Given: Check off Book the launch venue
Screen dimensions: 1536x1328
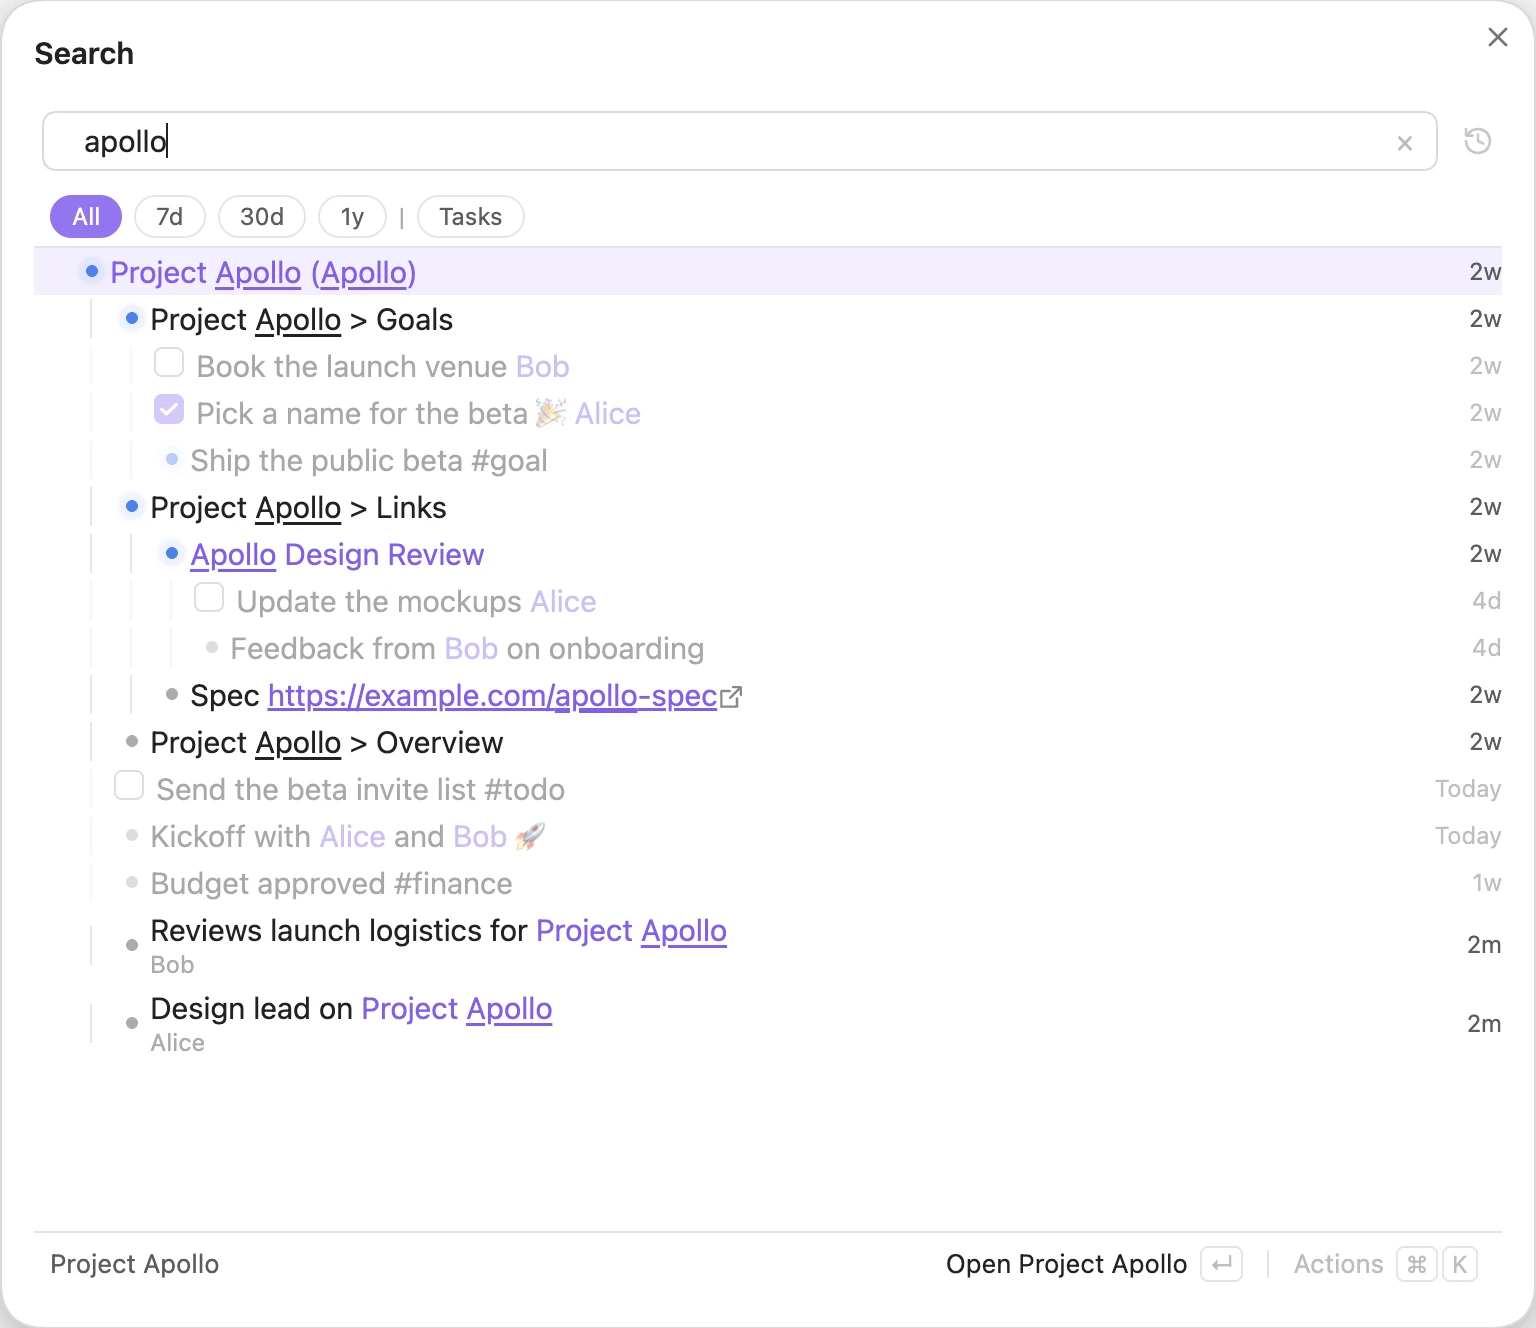Looking at the screenshot, I should [169, 362].
